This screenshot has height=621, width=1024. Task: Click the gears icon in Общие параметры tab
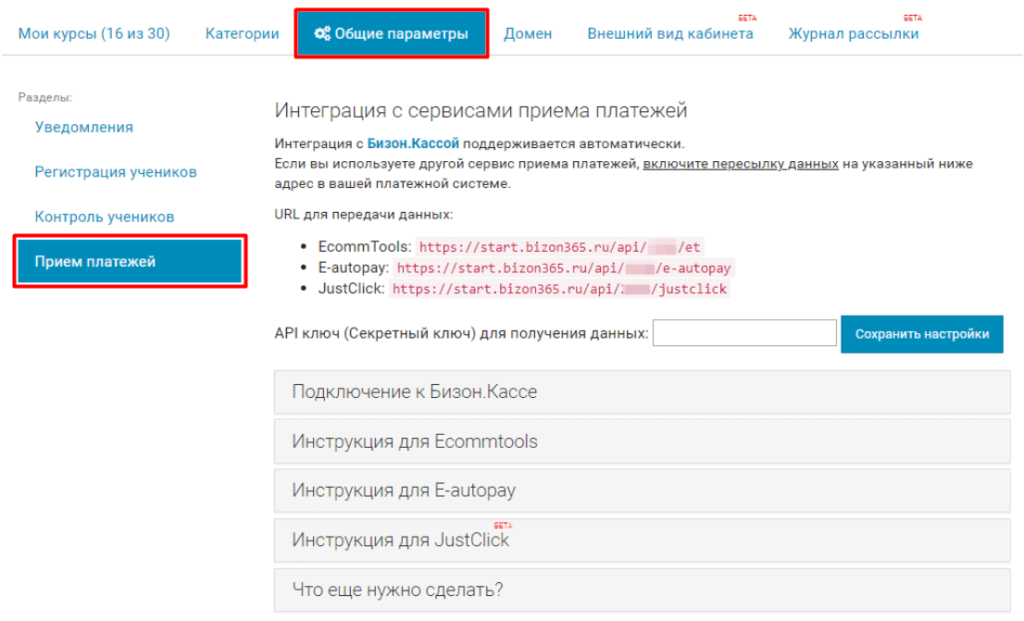tap(321, 34)
